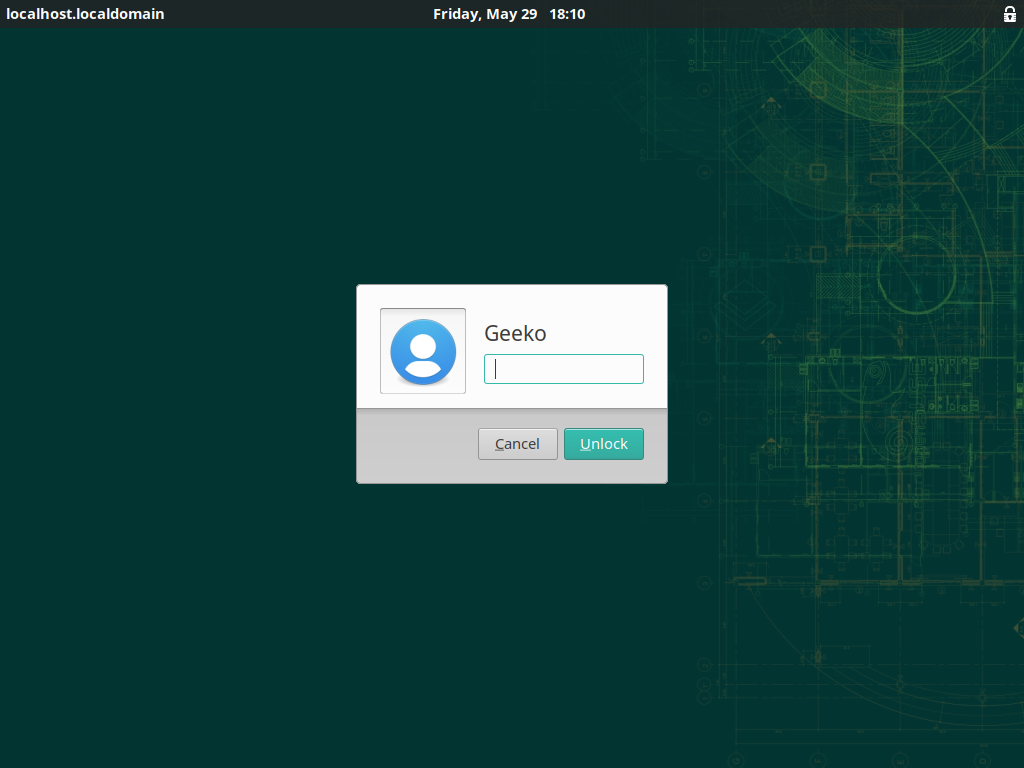
Task: Click the top panel between hostname and date
Action: [298, 14]
